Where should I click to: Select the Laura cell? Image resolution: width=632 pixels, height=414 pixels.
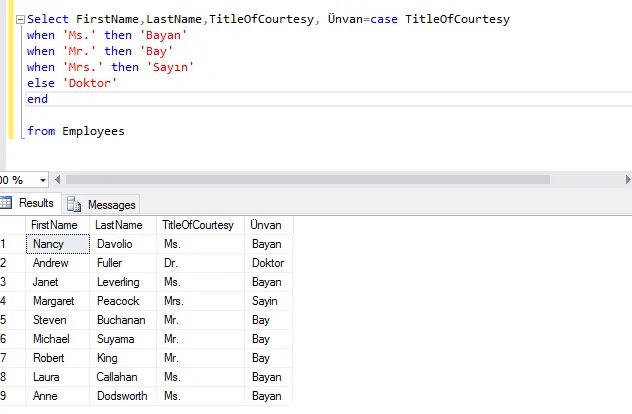coord(58,377)
